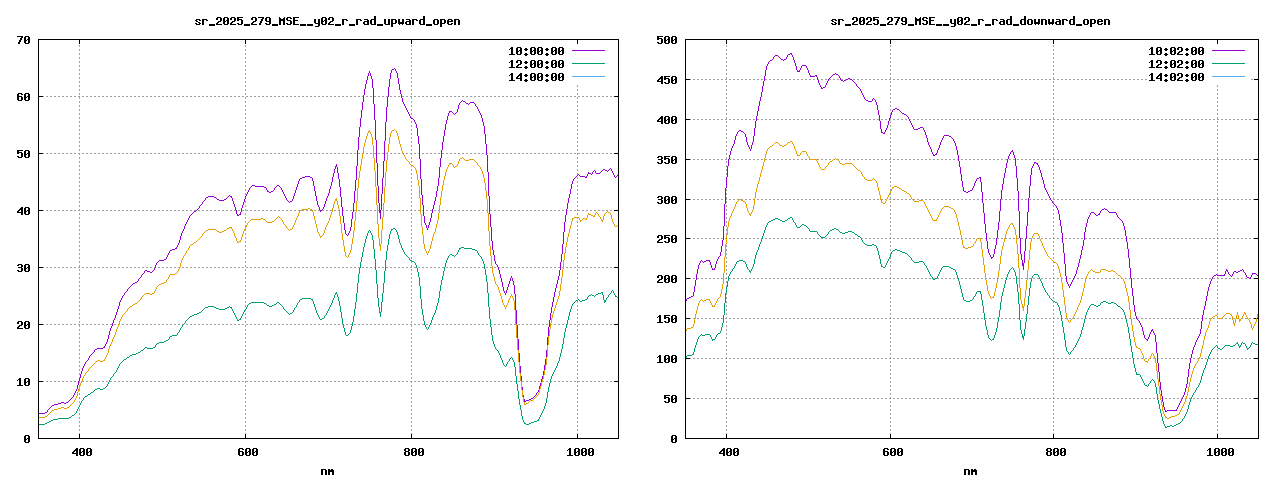Click the nm axis label under left chart

(x=327, y=470)
